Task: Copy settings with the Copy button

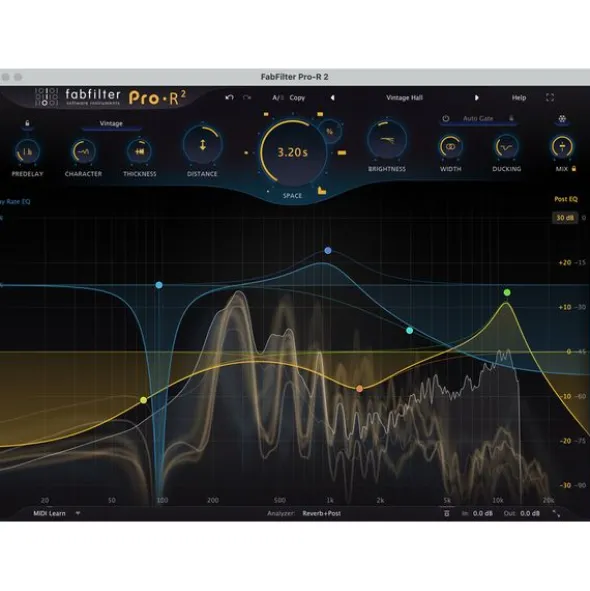Action: point(297,98)
